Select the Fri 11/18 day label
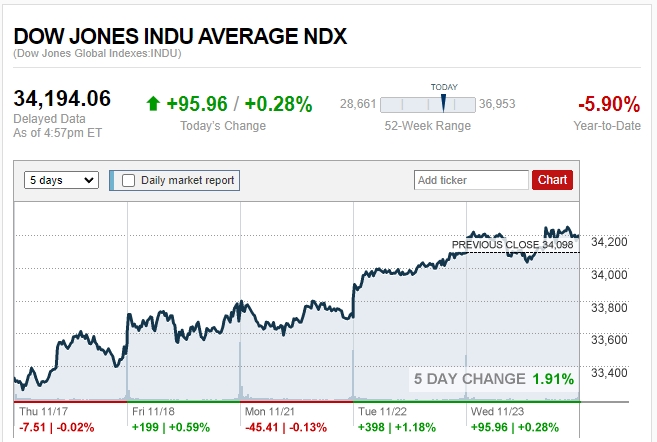The image size is (657, 442). tap(152, 410)
